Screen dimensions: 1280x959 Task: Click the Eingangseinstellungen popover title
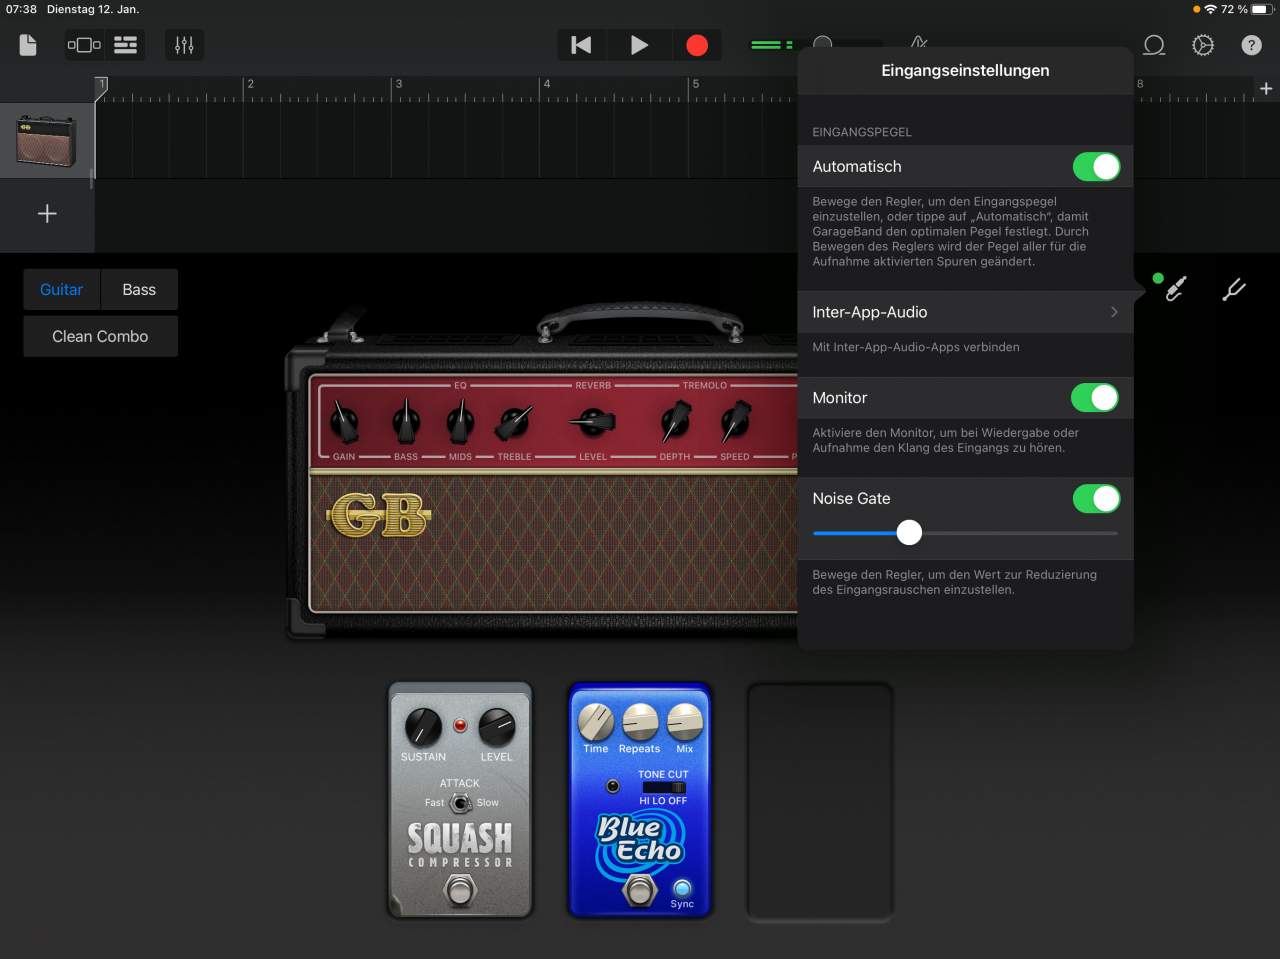point(965,71)
